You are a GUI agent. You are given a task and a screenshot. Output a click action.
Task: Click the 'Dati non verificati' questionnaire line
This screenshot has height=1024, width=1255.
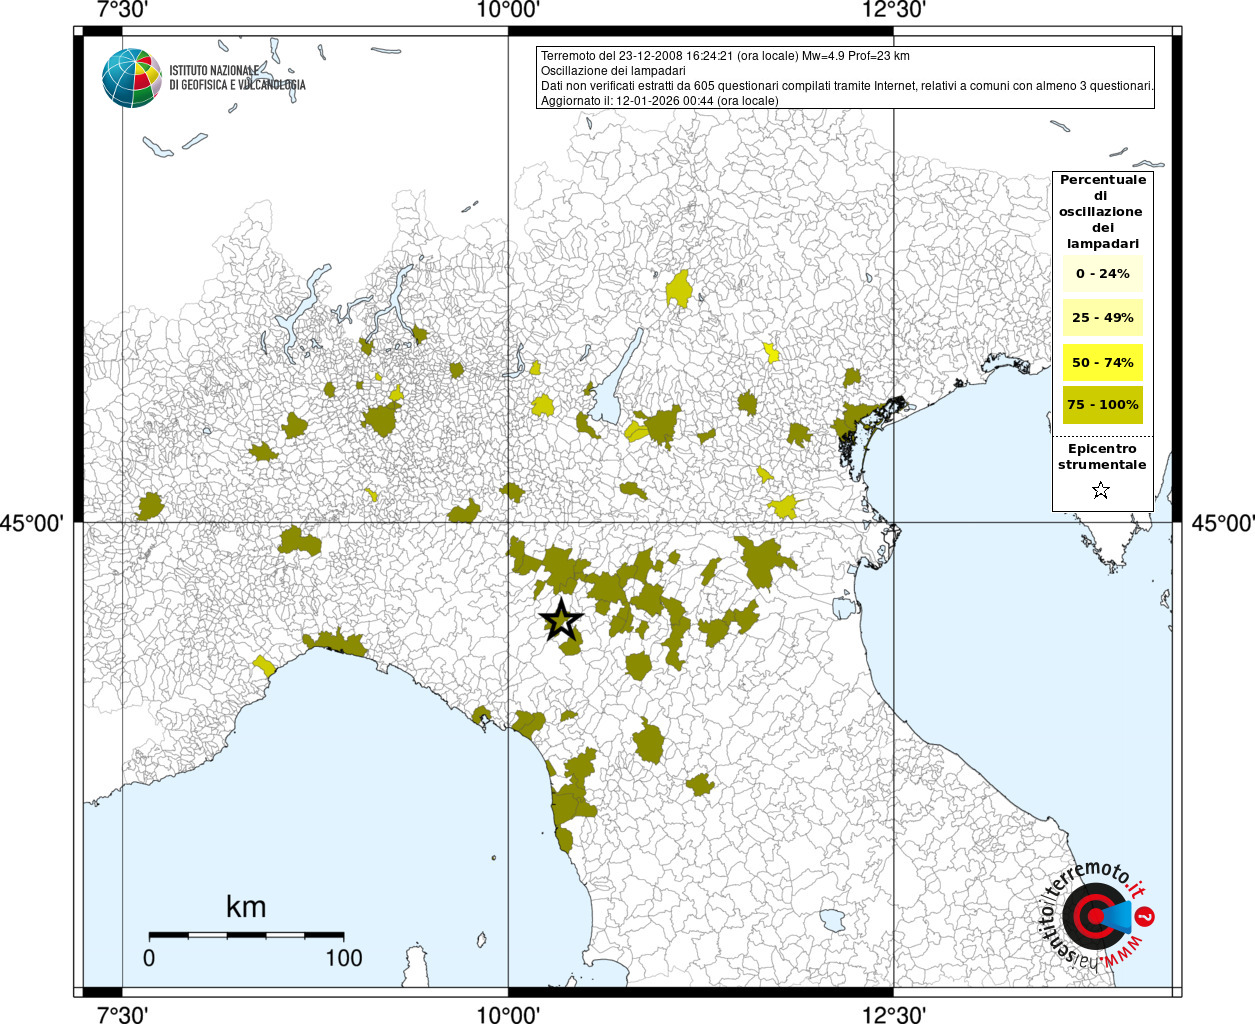pyautogui.click(x=847, y=86)
